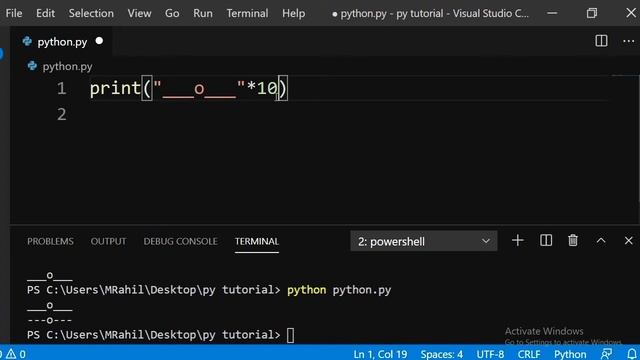
Task: Switch to the PROBLEMS panel tab
Action: coord(50,241)
